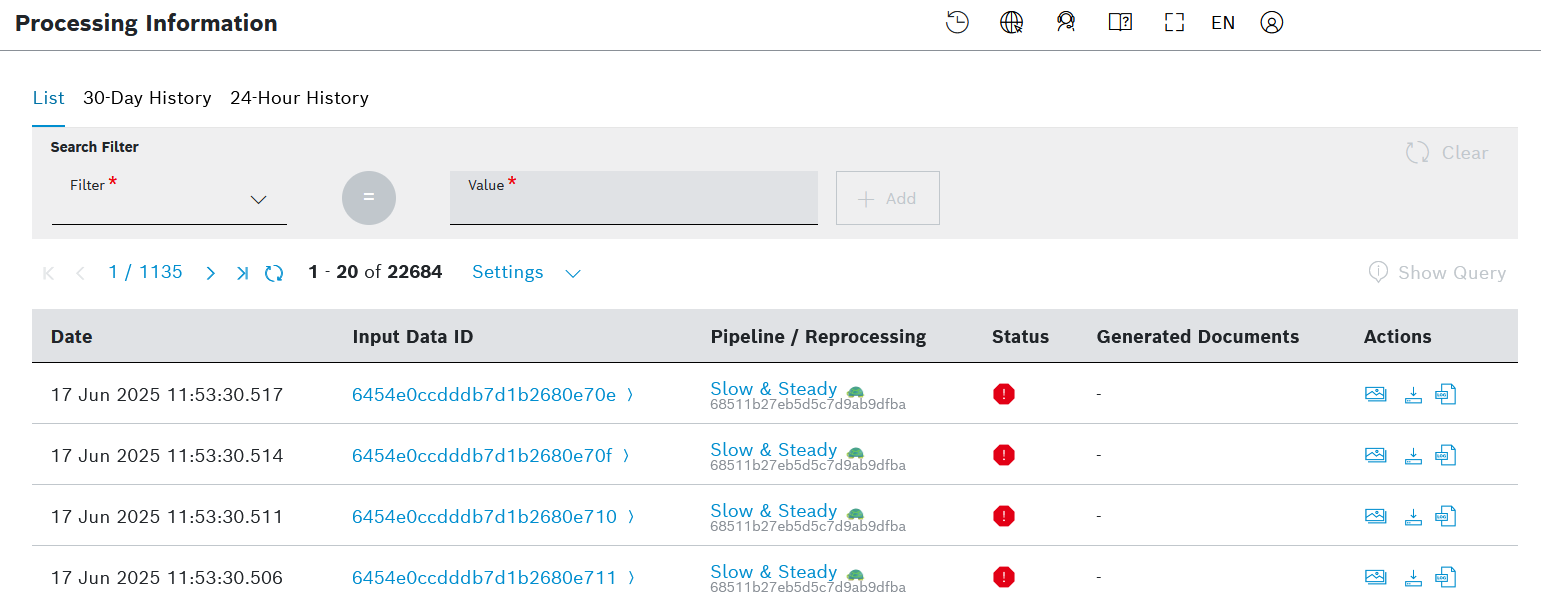Viewport: 1541px width, 606px height.
Task: Open support via the headset icon
Action: [1066, 23]
